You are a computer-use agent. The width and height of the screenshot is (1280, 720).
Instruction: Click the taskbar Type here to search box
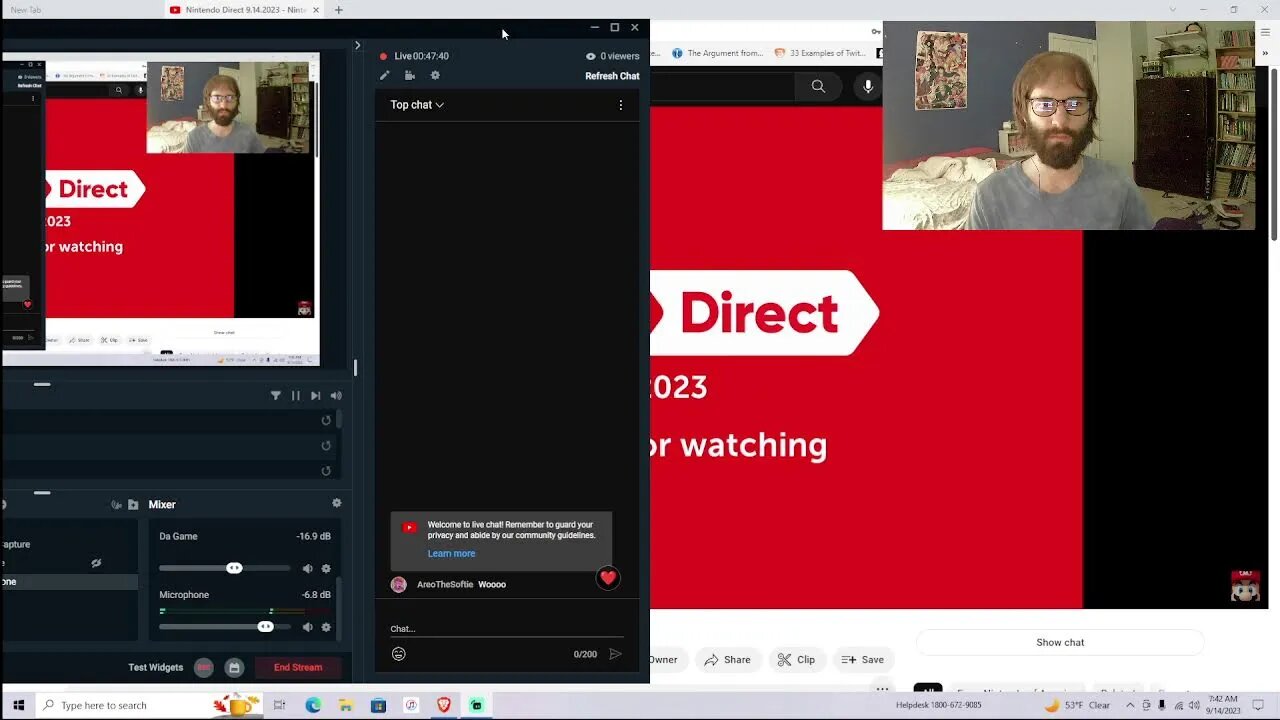click(148, 705)
